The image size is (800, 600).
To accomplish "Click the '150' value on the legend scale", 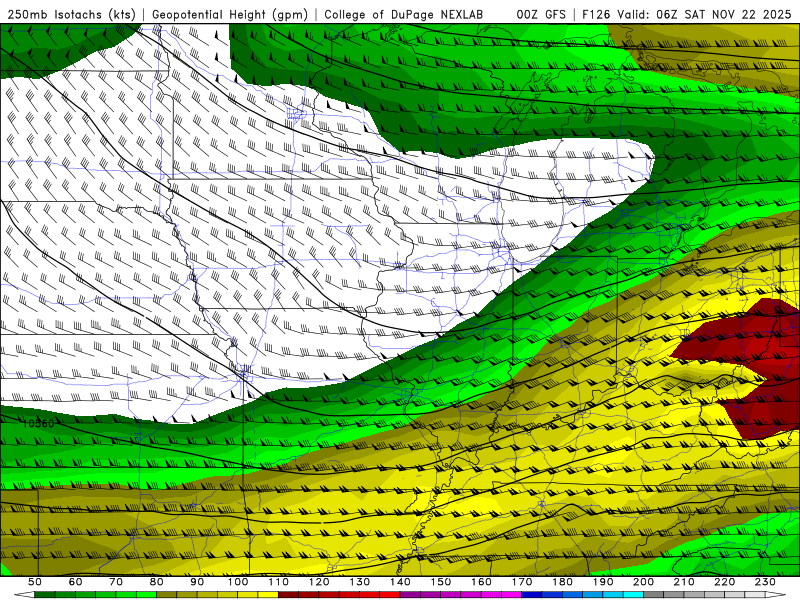I will tap(441, 582).
